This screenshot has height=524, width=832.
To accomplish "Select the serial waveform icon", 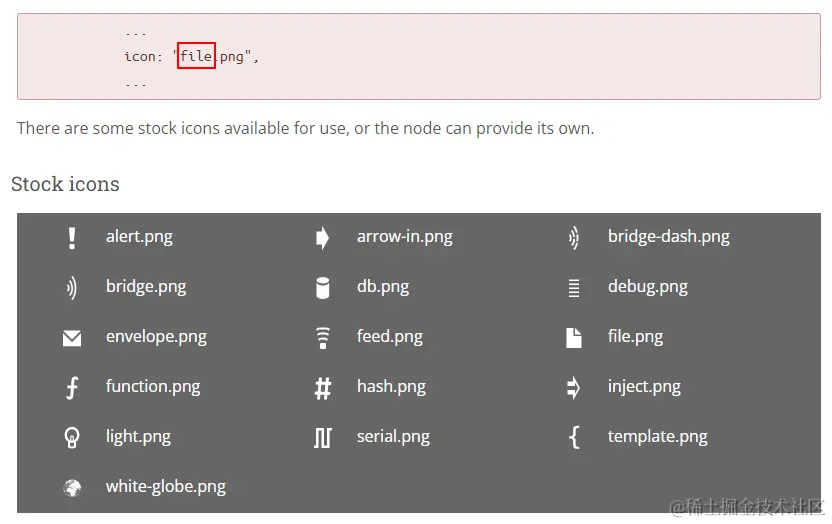I will pyautogui.click(x=322, y=438).
